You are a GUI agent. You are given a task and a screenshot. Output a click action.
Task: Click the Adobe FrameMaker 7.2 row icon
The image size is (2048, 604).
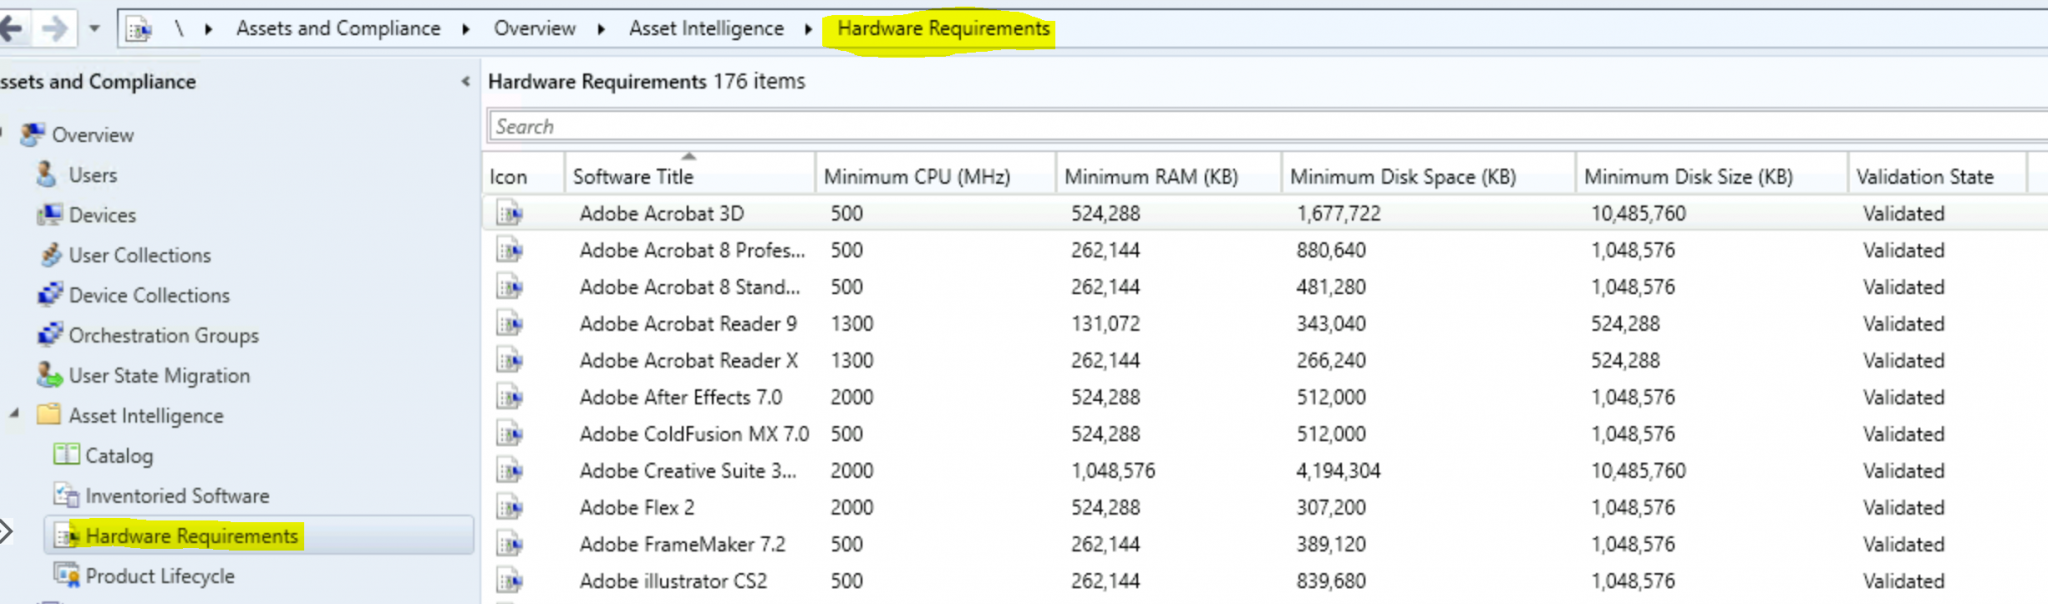click(510, 544)
